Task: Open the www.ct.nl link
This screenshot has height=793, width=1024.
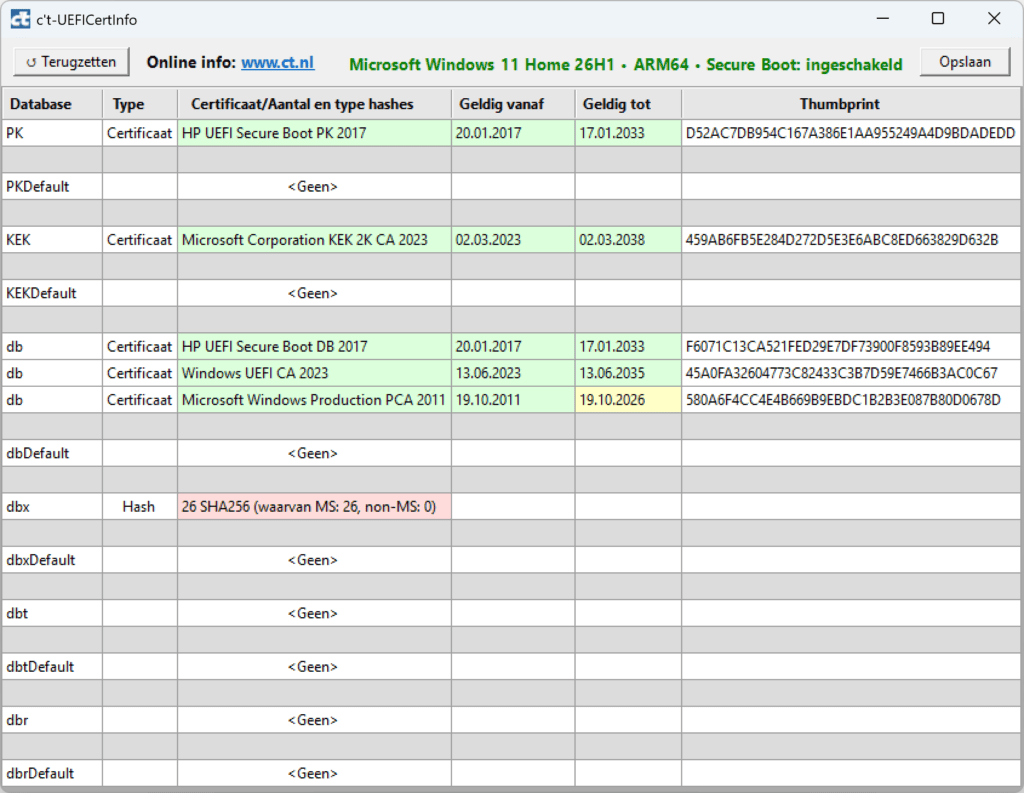Action: (278, 63)
